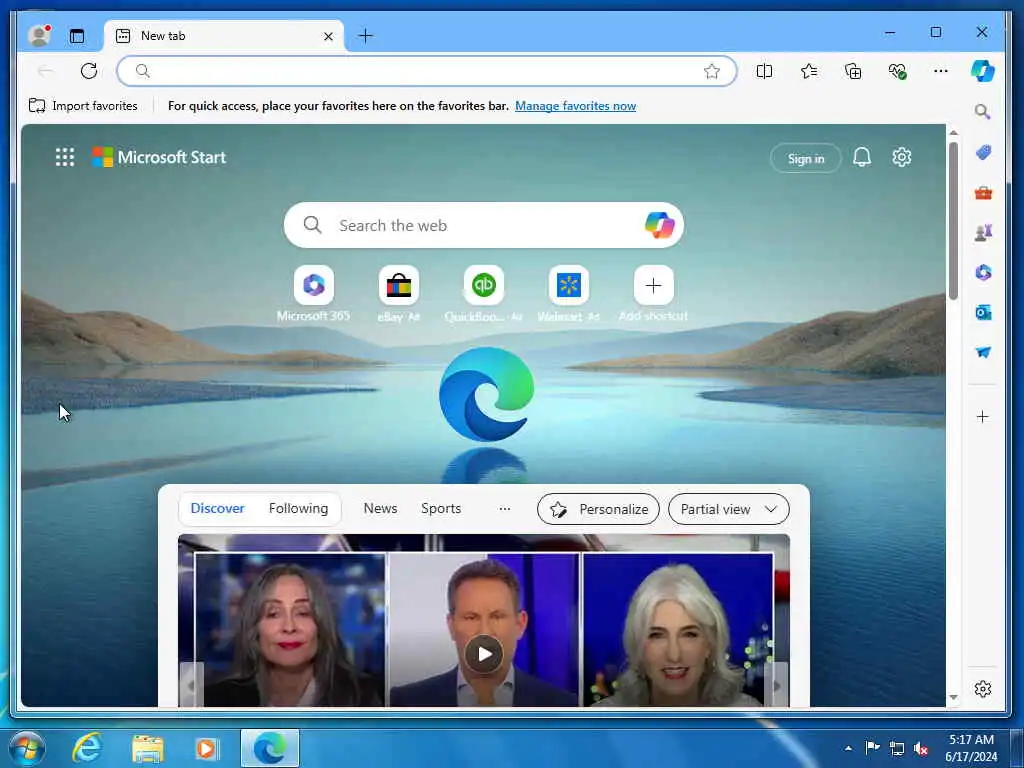Click Import favorites
The image size is (1024, 768).
[83, 106]
